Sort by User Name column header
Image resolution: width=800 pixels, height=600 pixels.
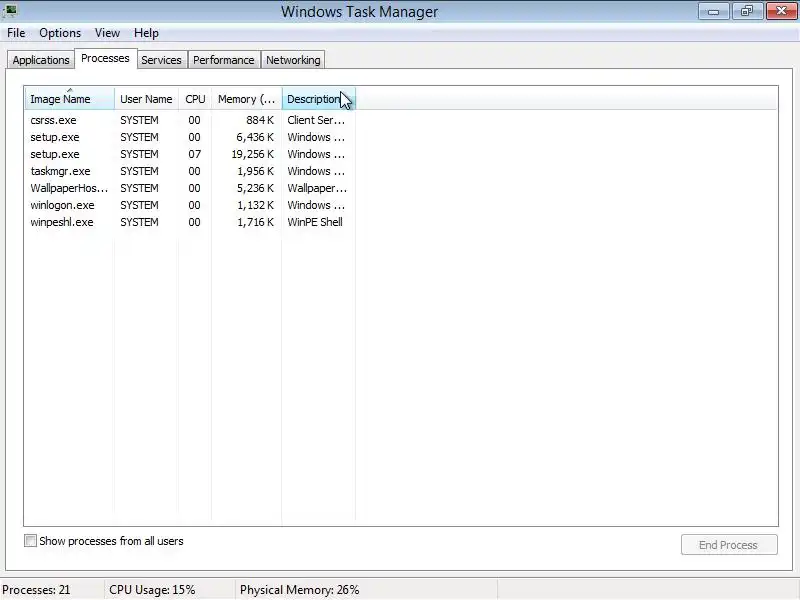point(146,99)
